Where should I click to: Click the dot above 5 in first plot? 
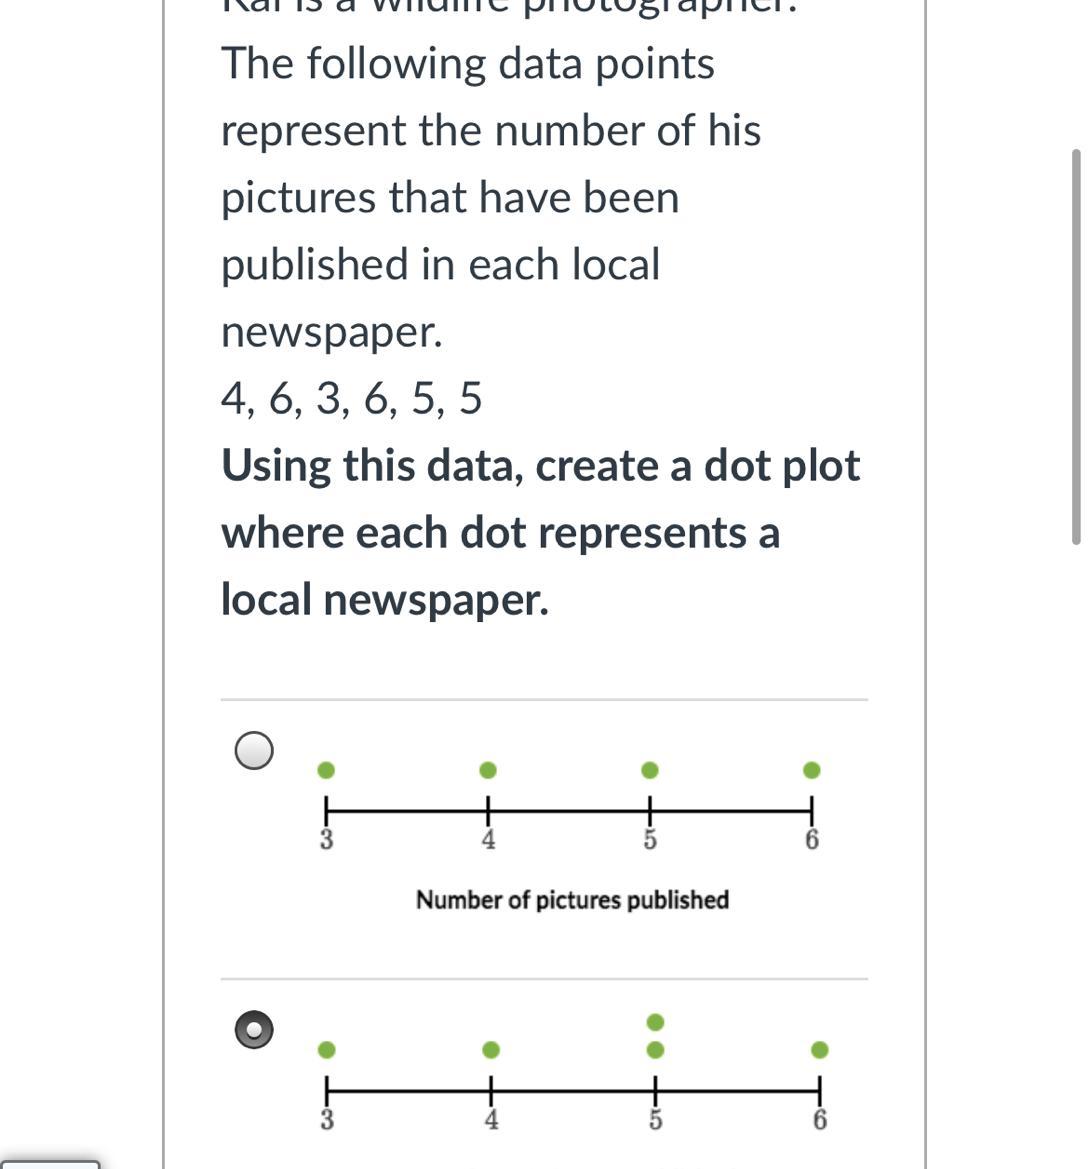coord(650,770)
